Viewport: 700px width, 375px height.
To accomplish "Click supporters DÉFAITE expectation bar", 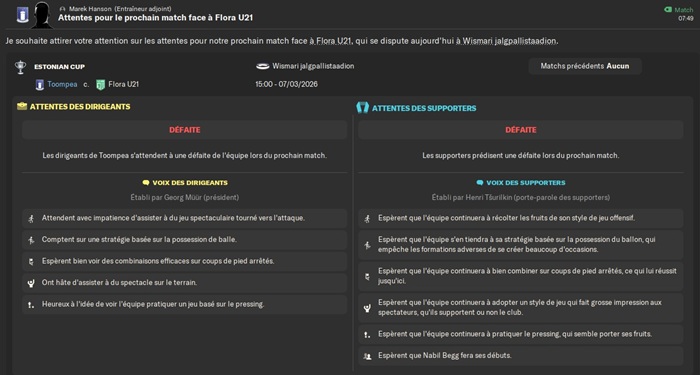I will pyautogui.click(x=521, y=130).
